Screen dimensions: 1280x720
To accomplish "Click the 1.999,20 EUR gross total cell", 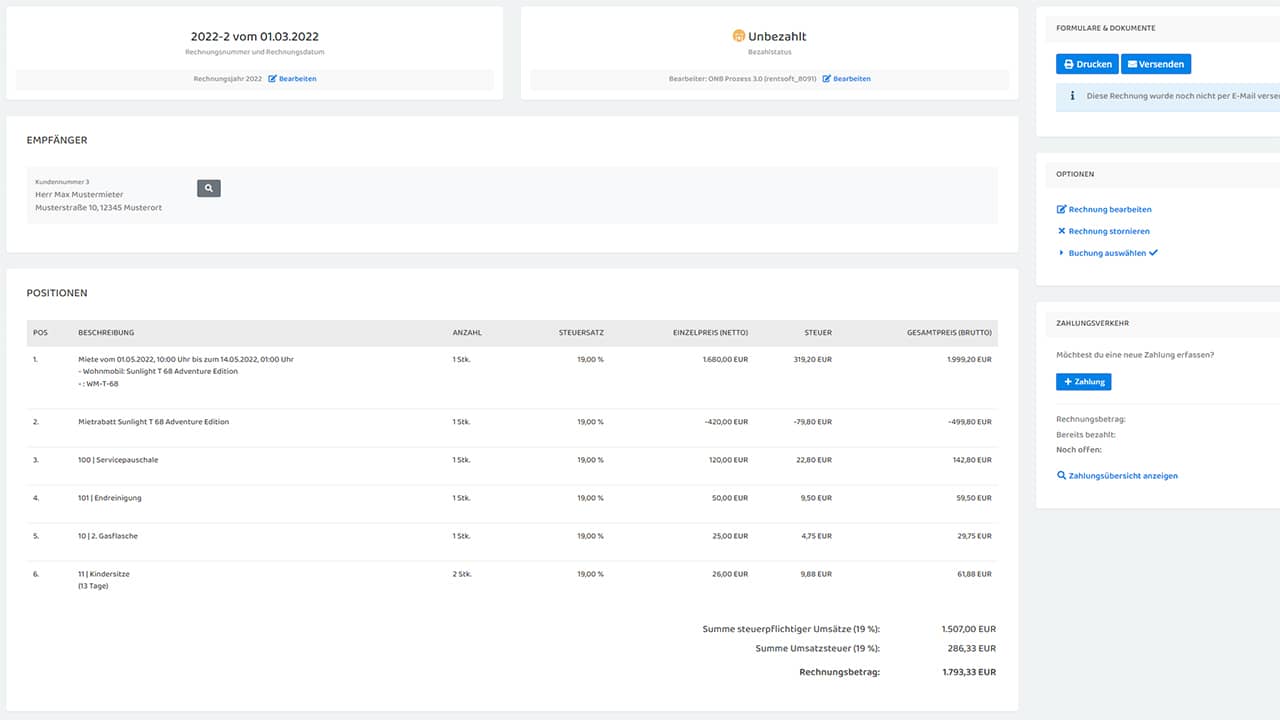I will tap(969, 359).
